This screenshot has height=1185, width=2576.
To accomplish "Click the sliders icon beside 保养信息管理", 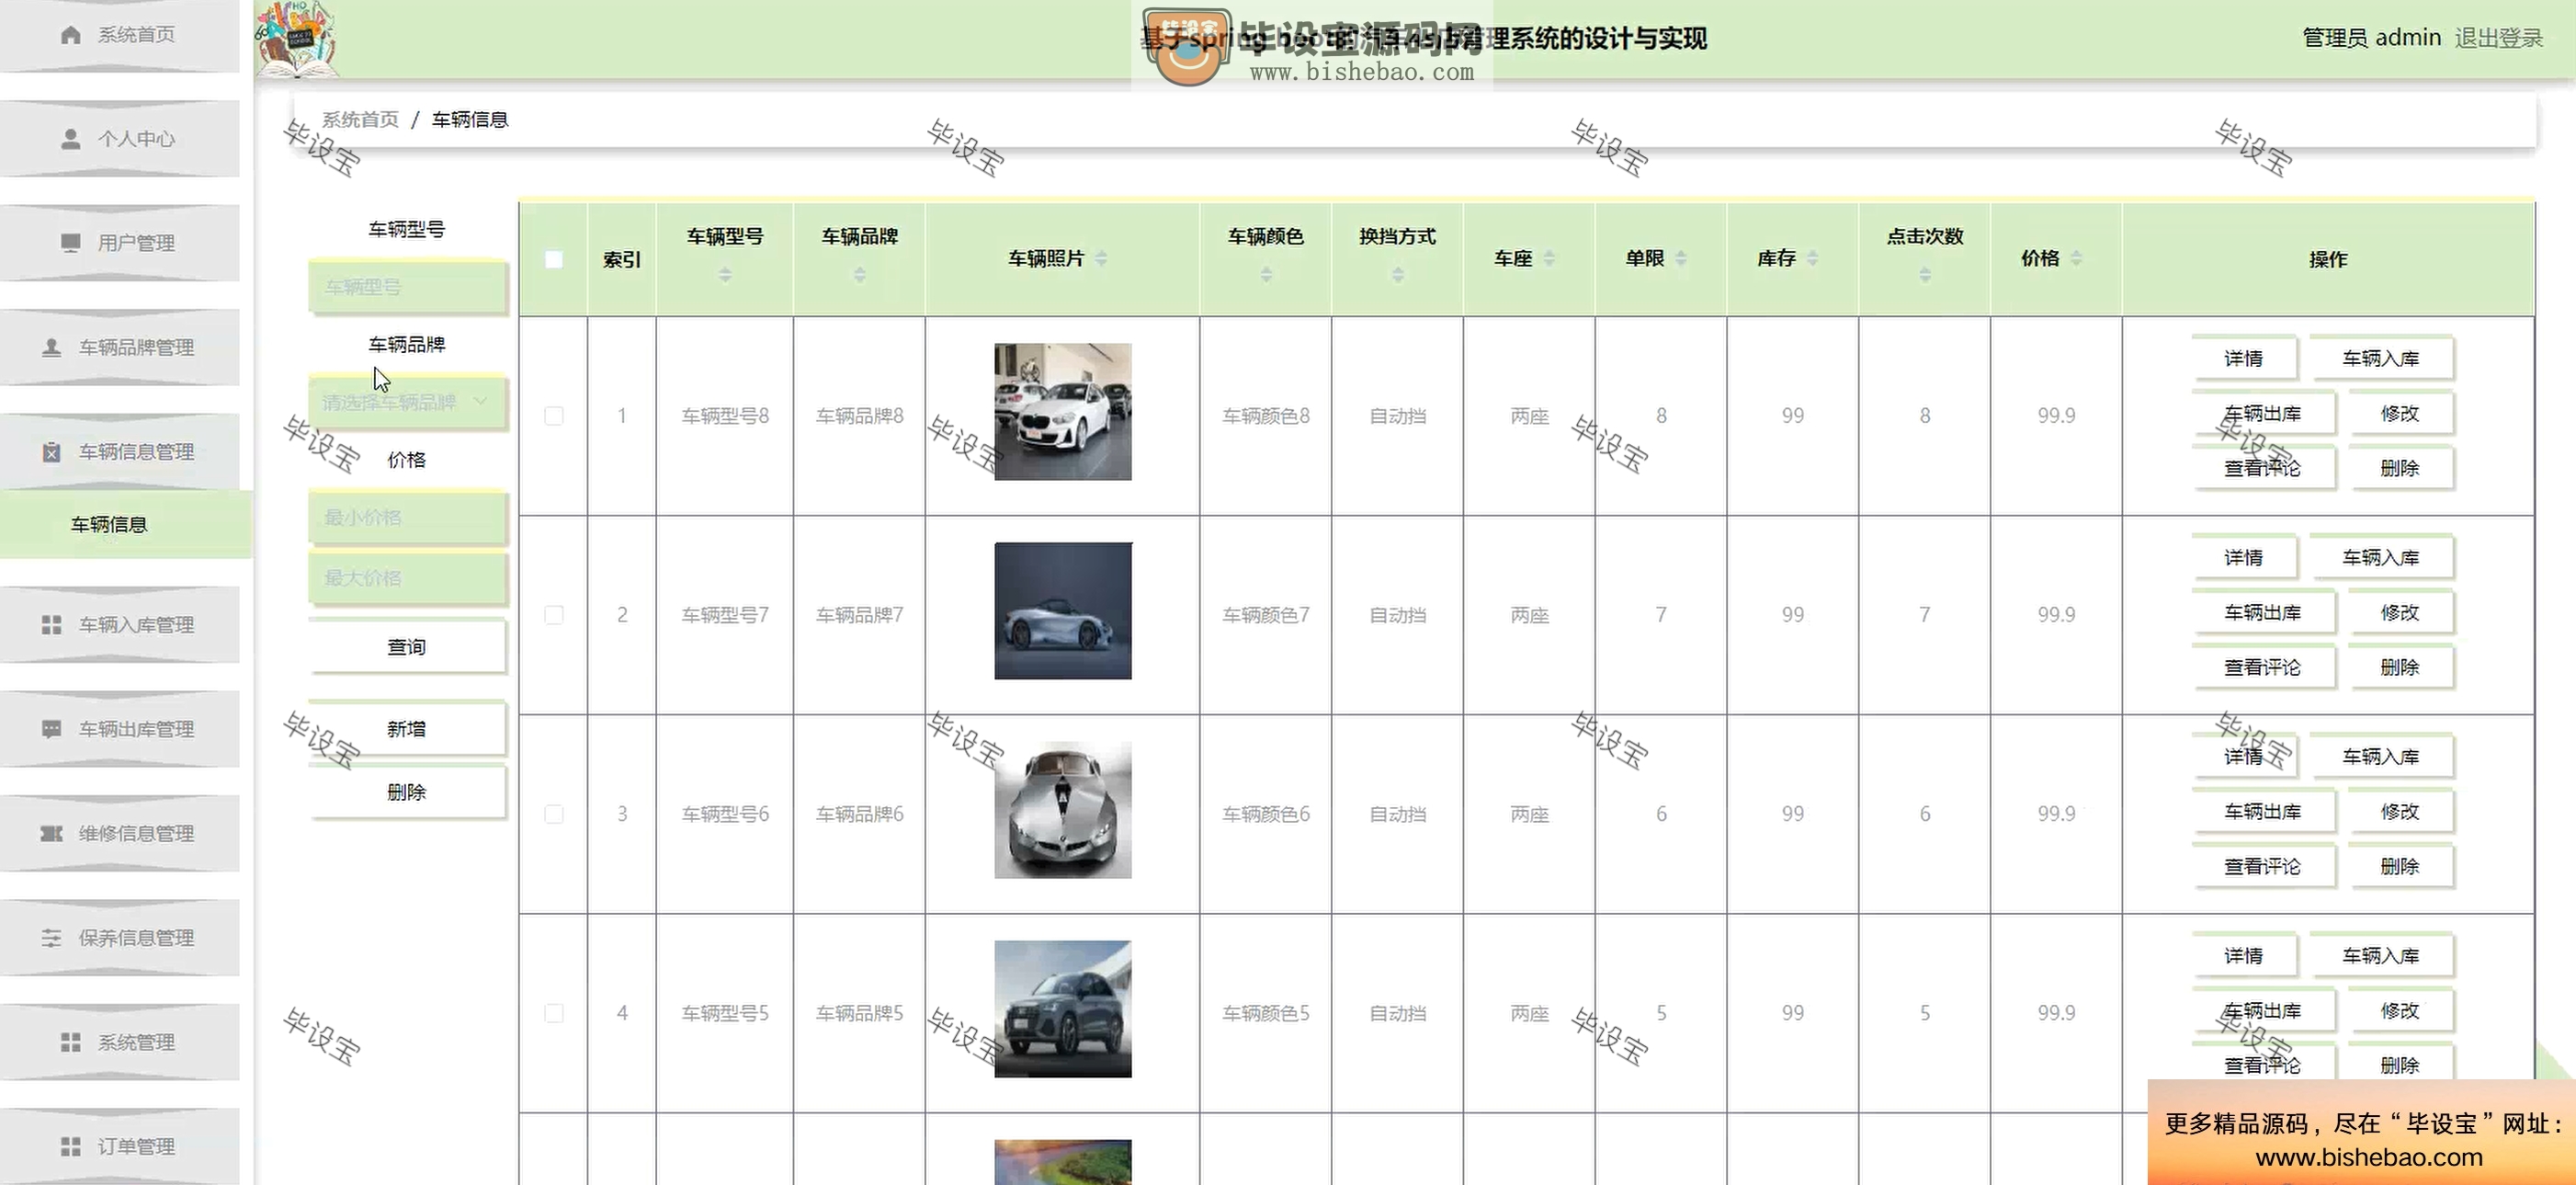I will [x=52, y=938].
